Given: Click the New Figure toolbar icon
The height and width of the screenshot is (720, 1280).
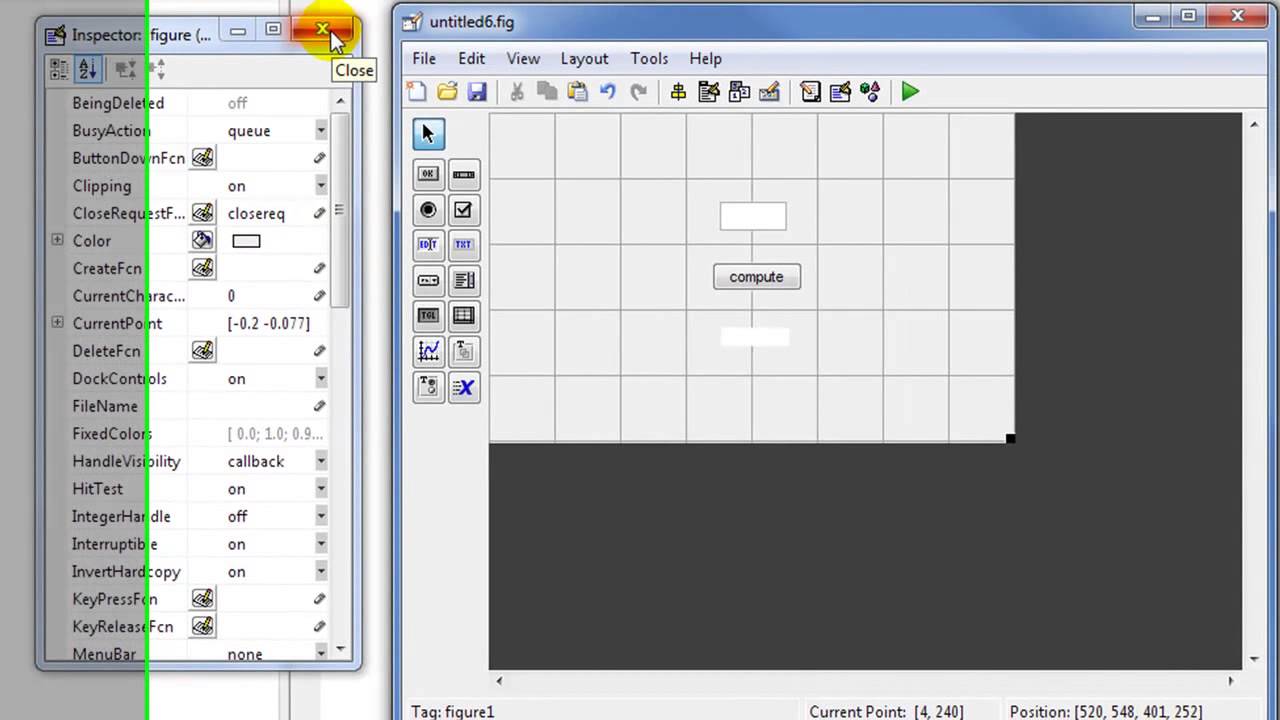Looking at the screenshot, I should click(417, 92).
